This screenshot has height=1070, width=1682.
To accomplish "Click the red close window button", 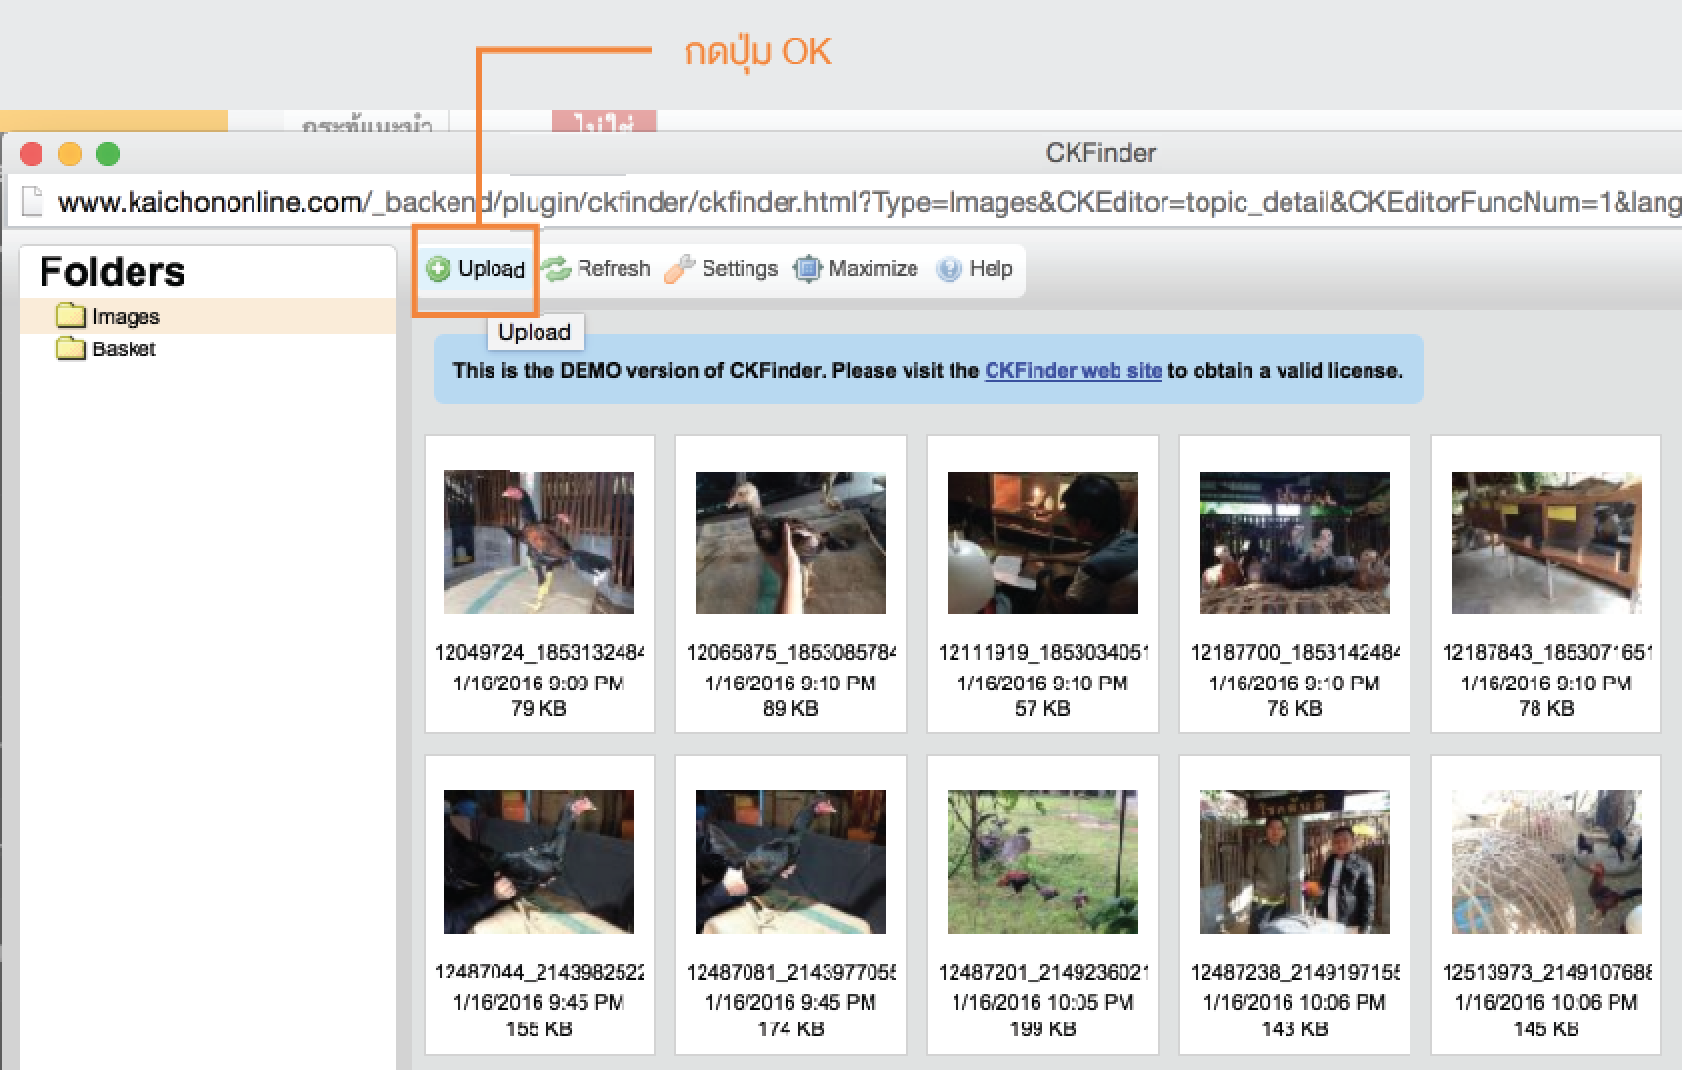I will click(32, 154).
